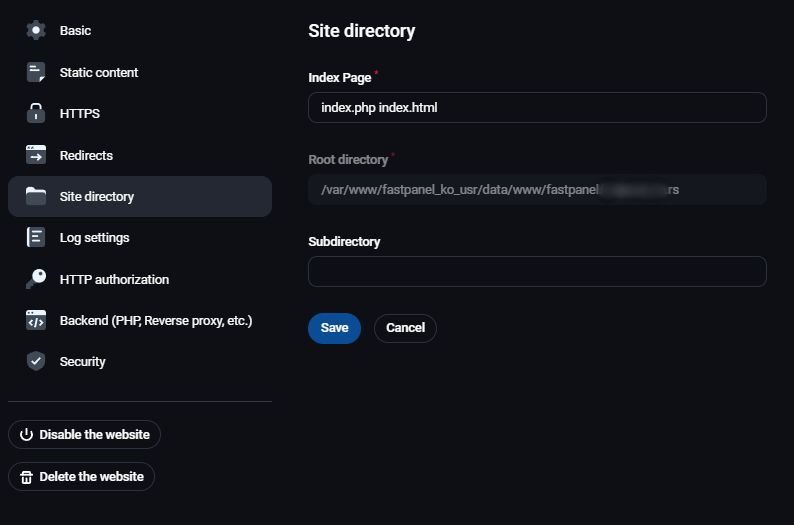This screenshot has height=525, width=794.
Task: Open the Basic settings label
Action: pyautogui.click(x=75, y=31)
